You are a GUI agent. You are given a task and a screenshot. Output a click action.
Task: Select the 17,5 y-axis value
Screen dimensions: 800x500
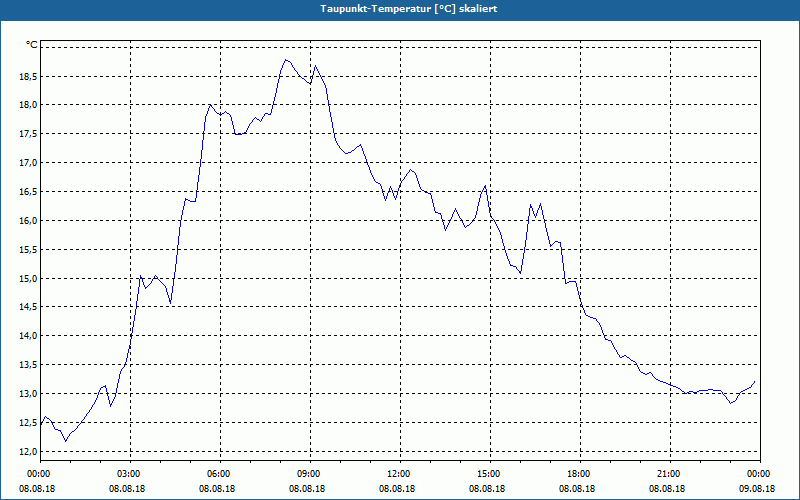click(x=27, y=134)
